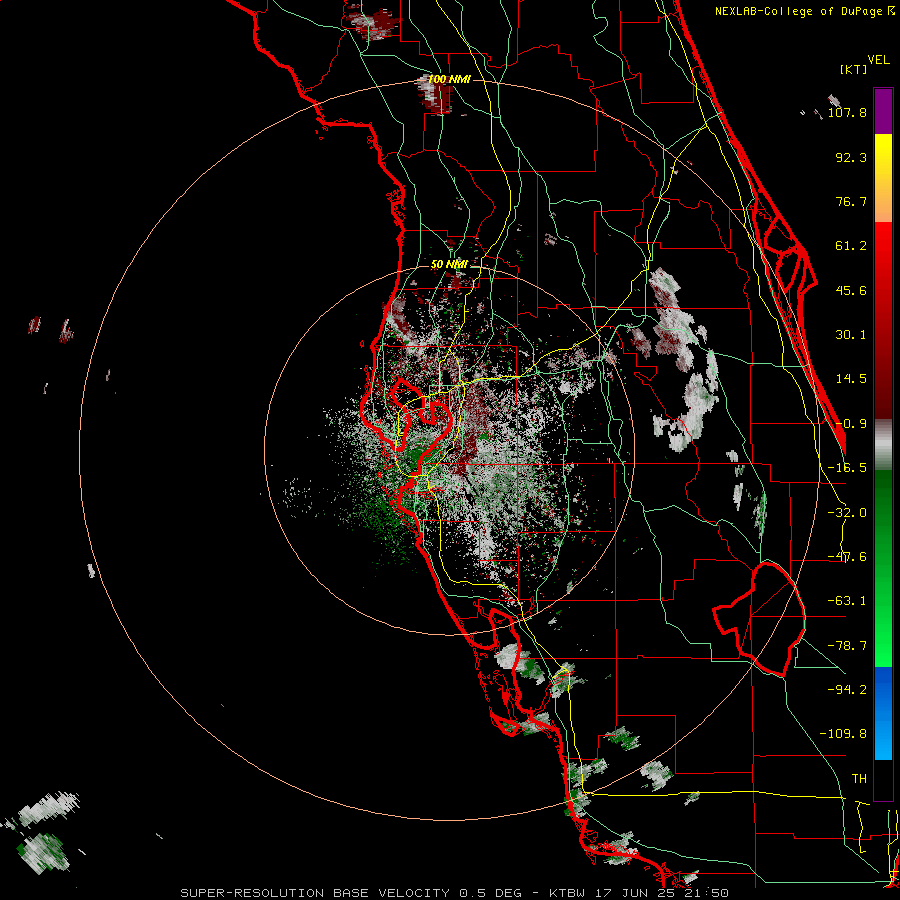
Task: Click the -94.2 legend value
Action: click(x=847, y=689)
